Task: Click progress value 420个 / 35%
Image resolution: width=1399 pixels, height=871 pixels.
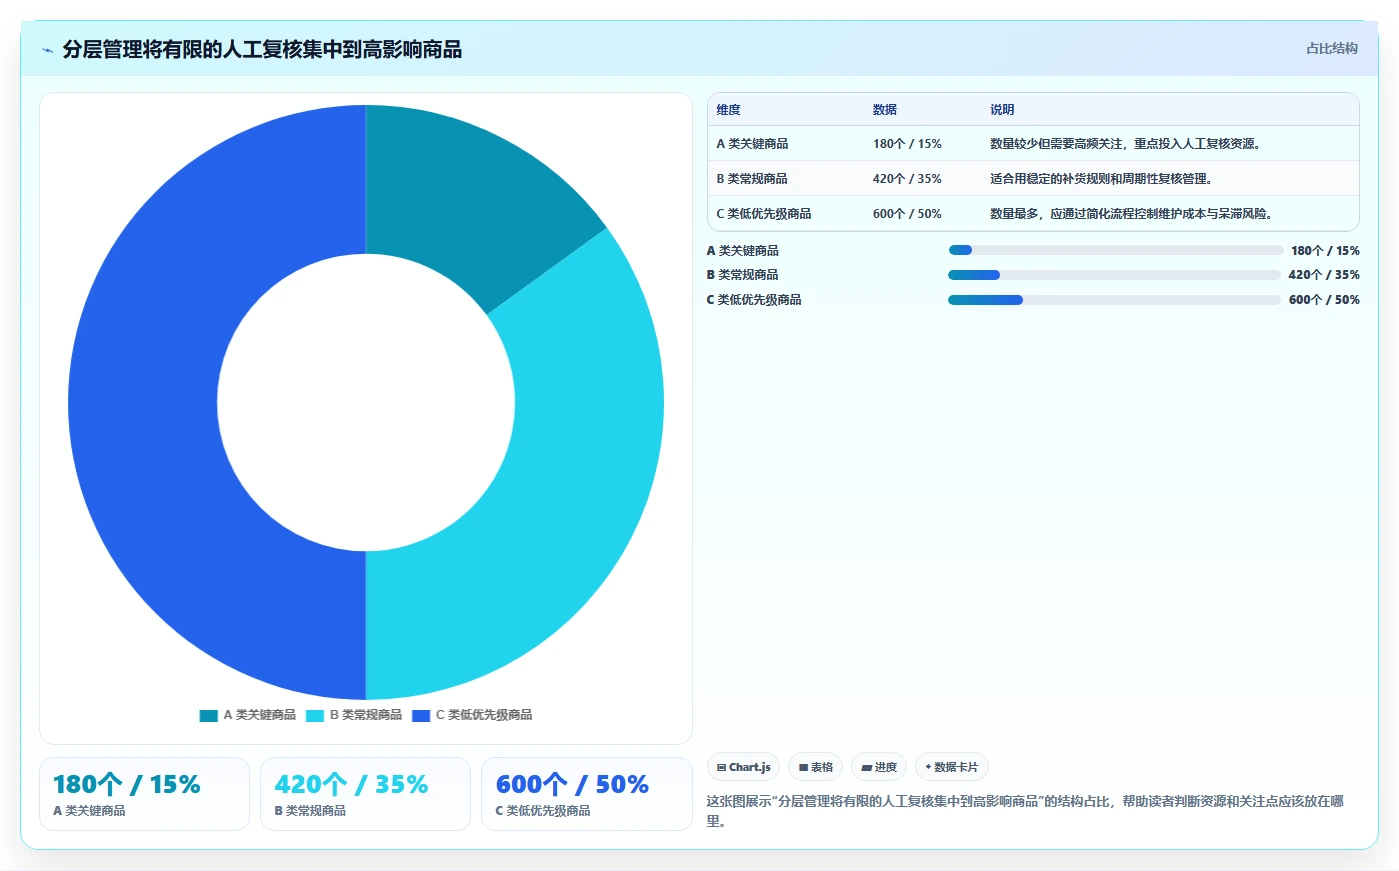Action: 1324,275
